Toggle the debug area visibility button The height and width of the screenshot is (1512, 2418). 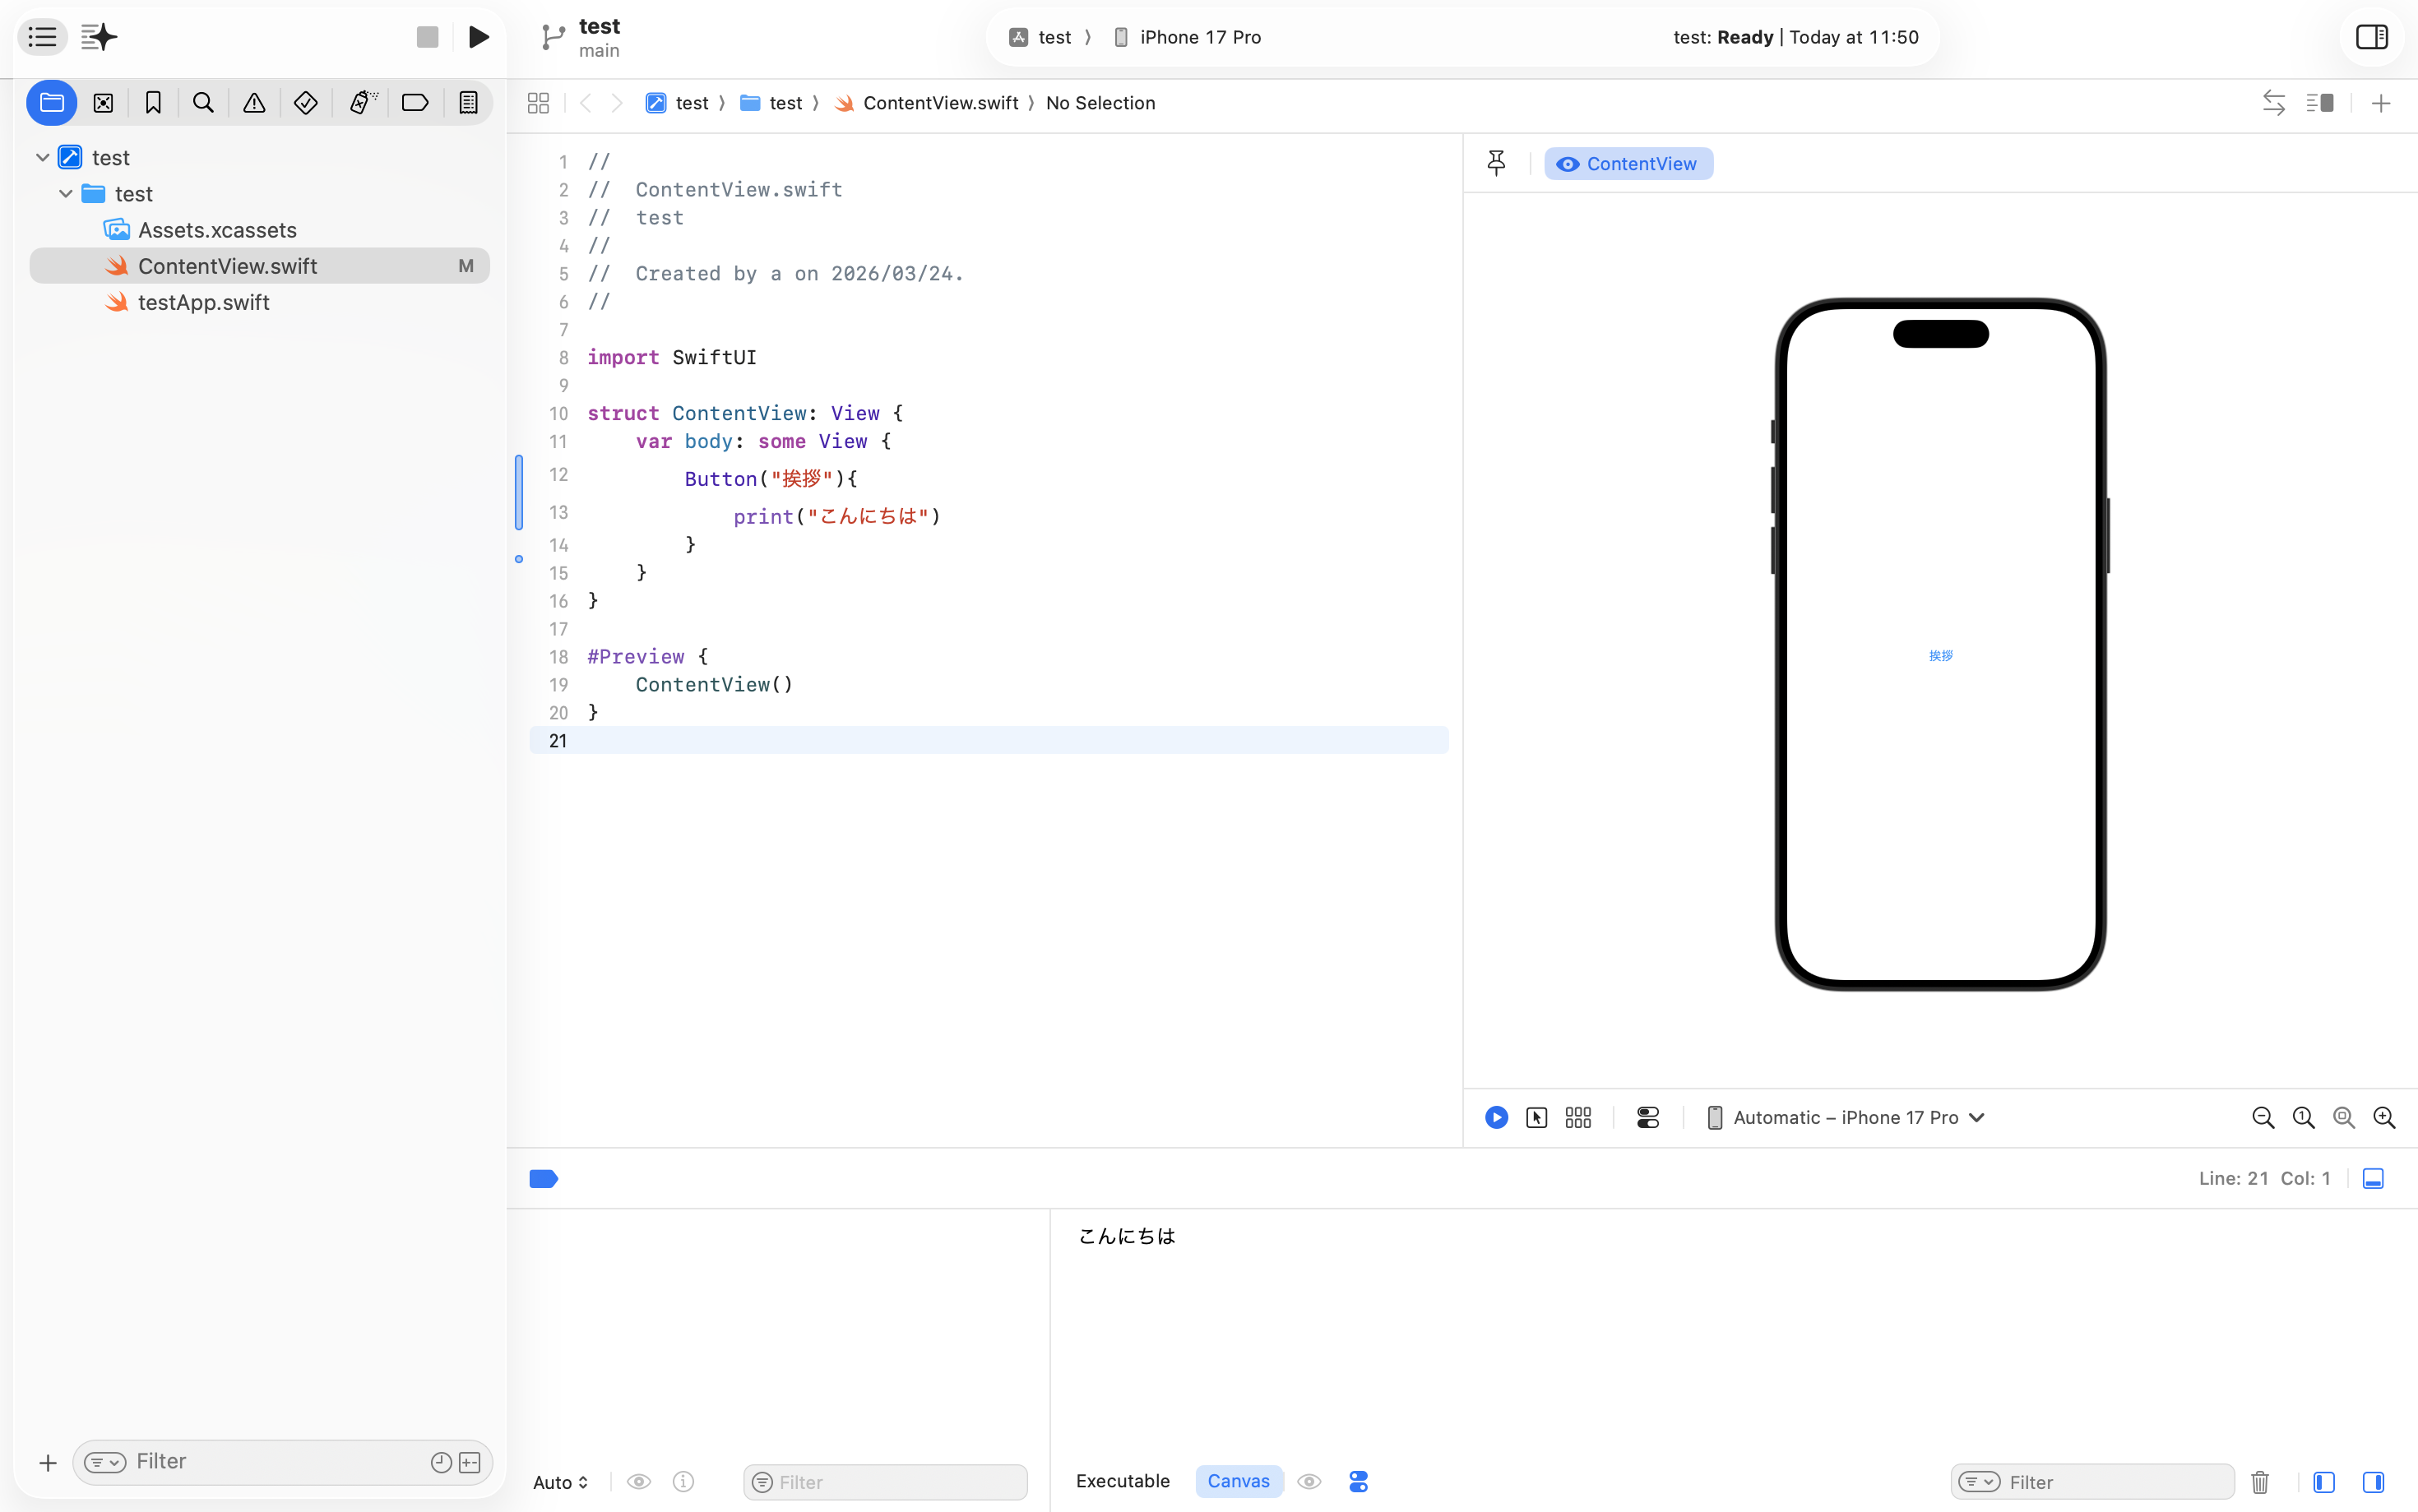[2373, 1178]
